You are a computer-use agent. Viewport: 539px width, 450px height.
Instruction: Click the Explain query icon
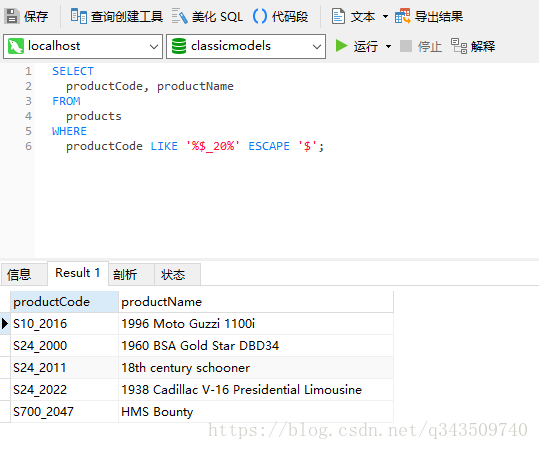[x=459, y=46]
